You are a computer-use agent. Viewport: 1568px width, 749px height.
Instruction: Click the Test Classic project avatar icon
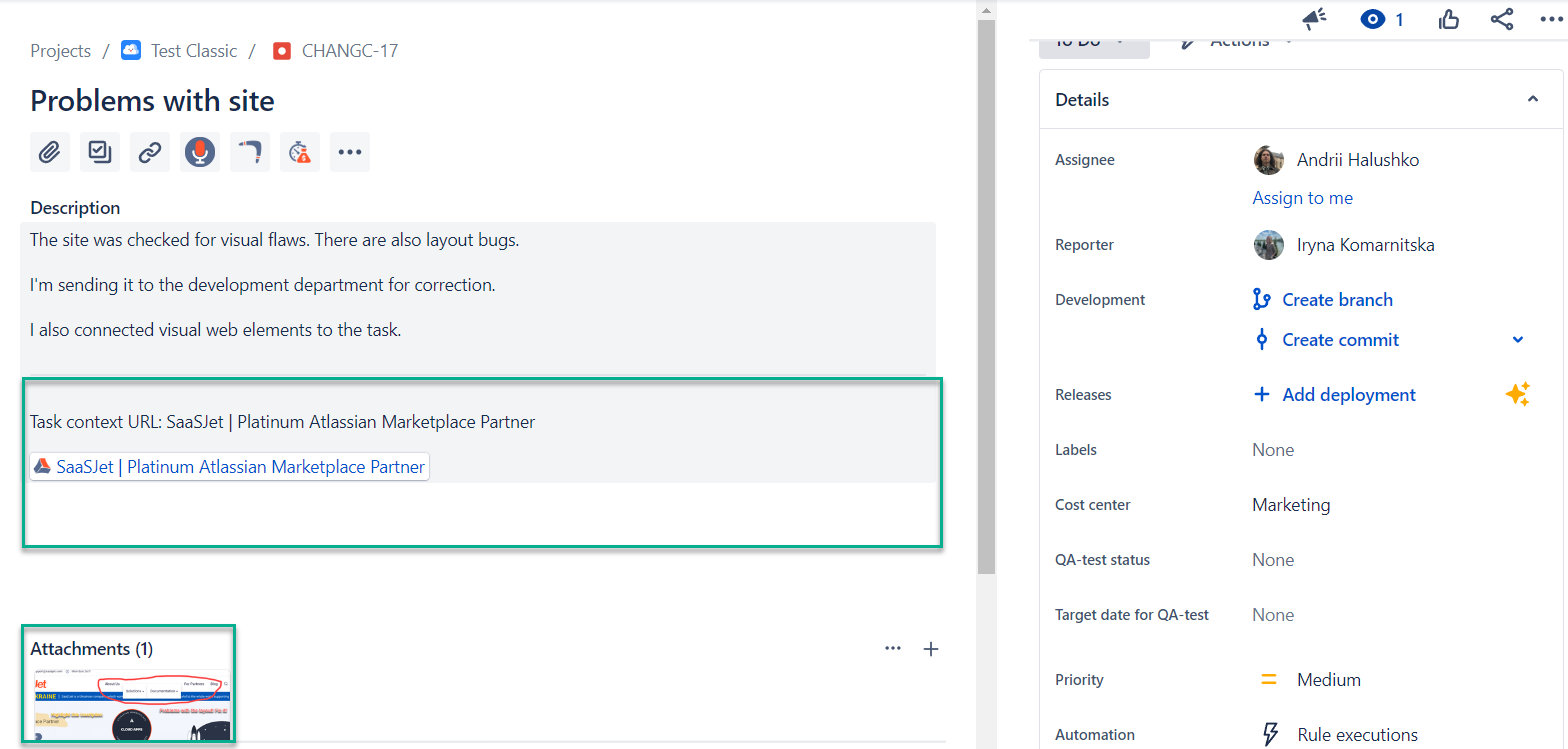pyautogui.click(x=131, y=50)
